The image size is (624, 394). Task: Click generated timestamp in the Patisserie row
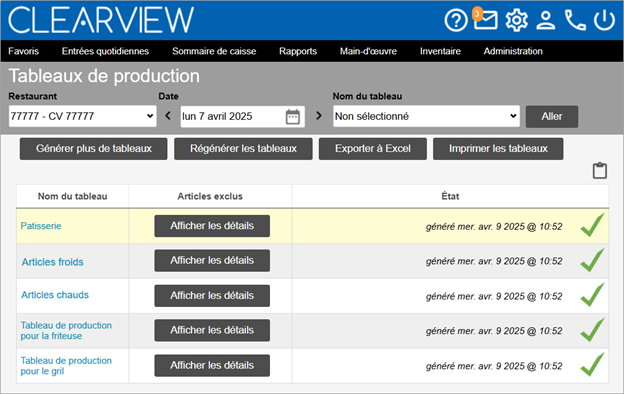494,227
